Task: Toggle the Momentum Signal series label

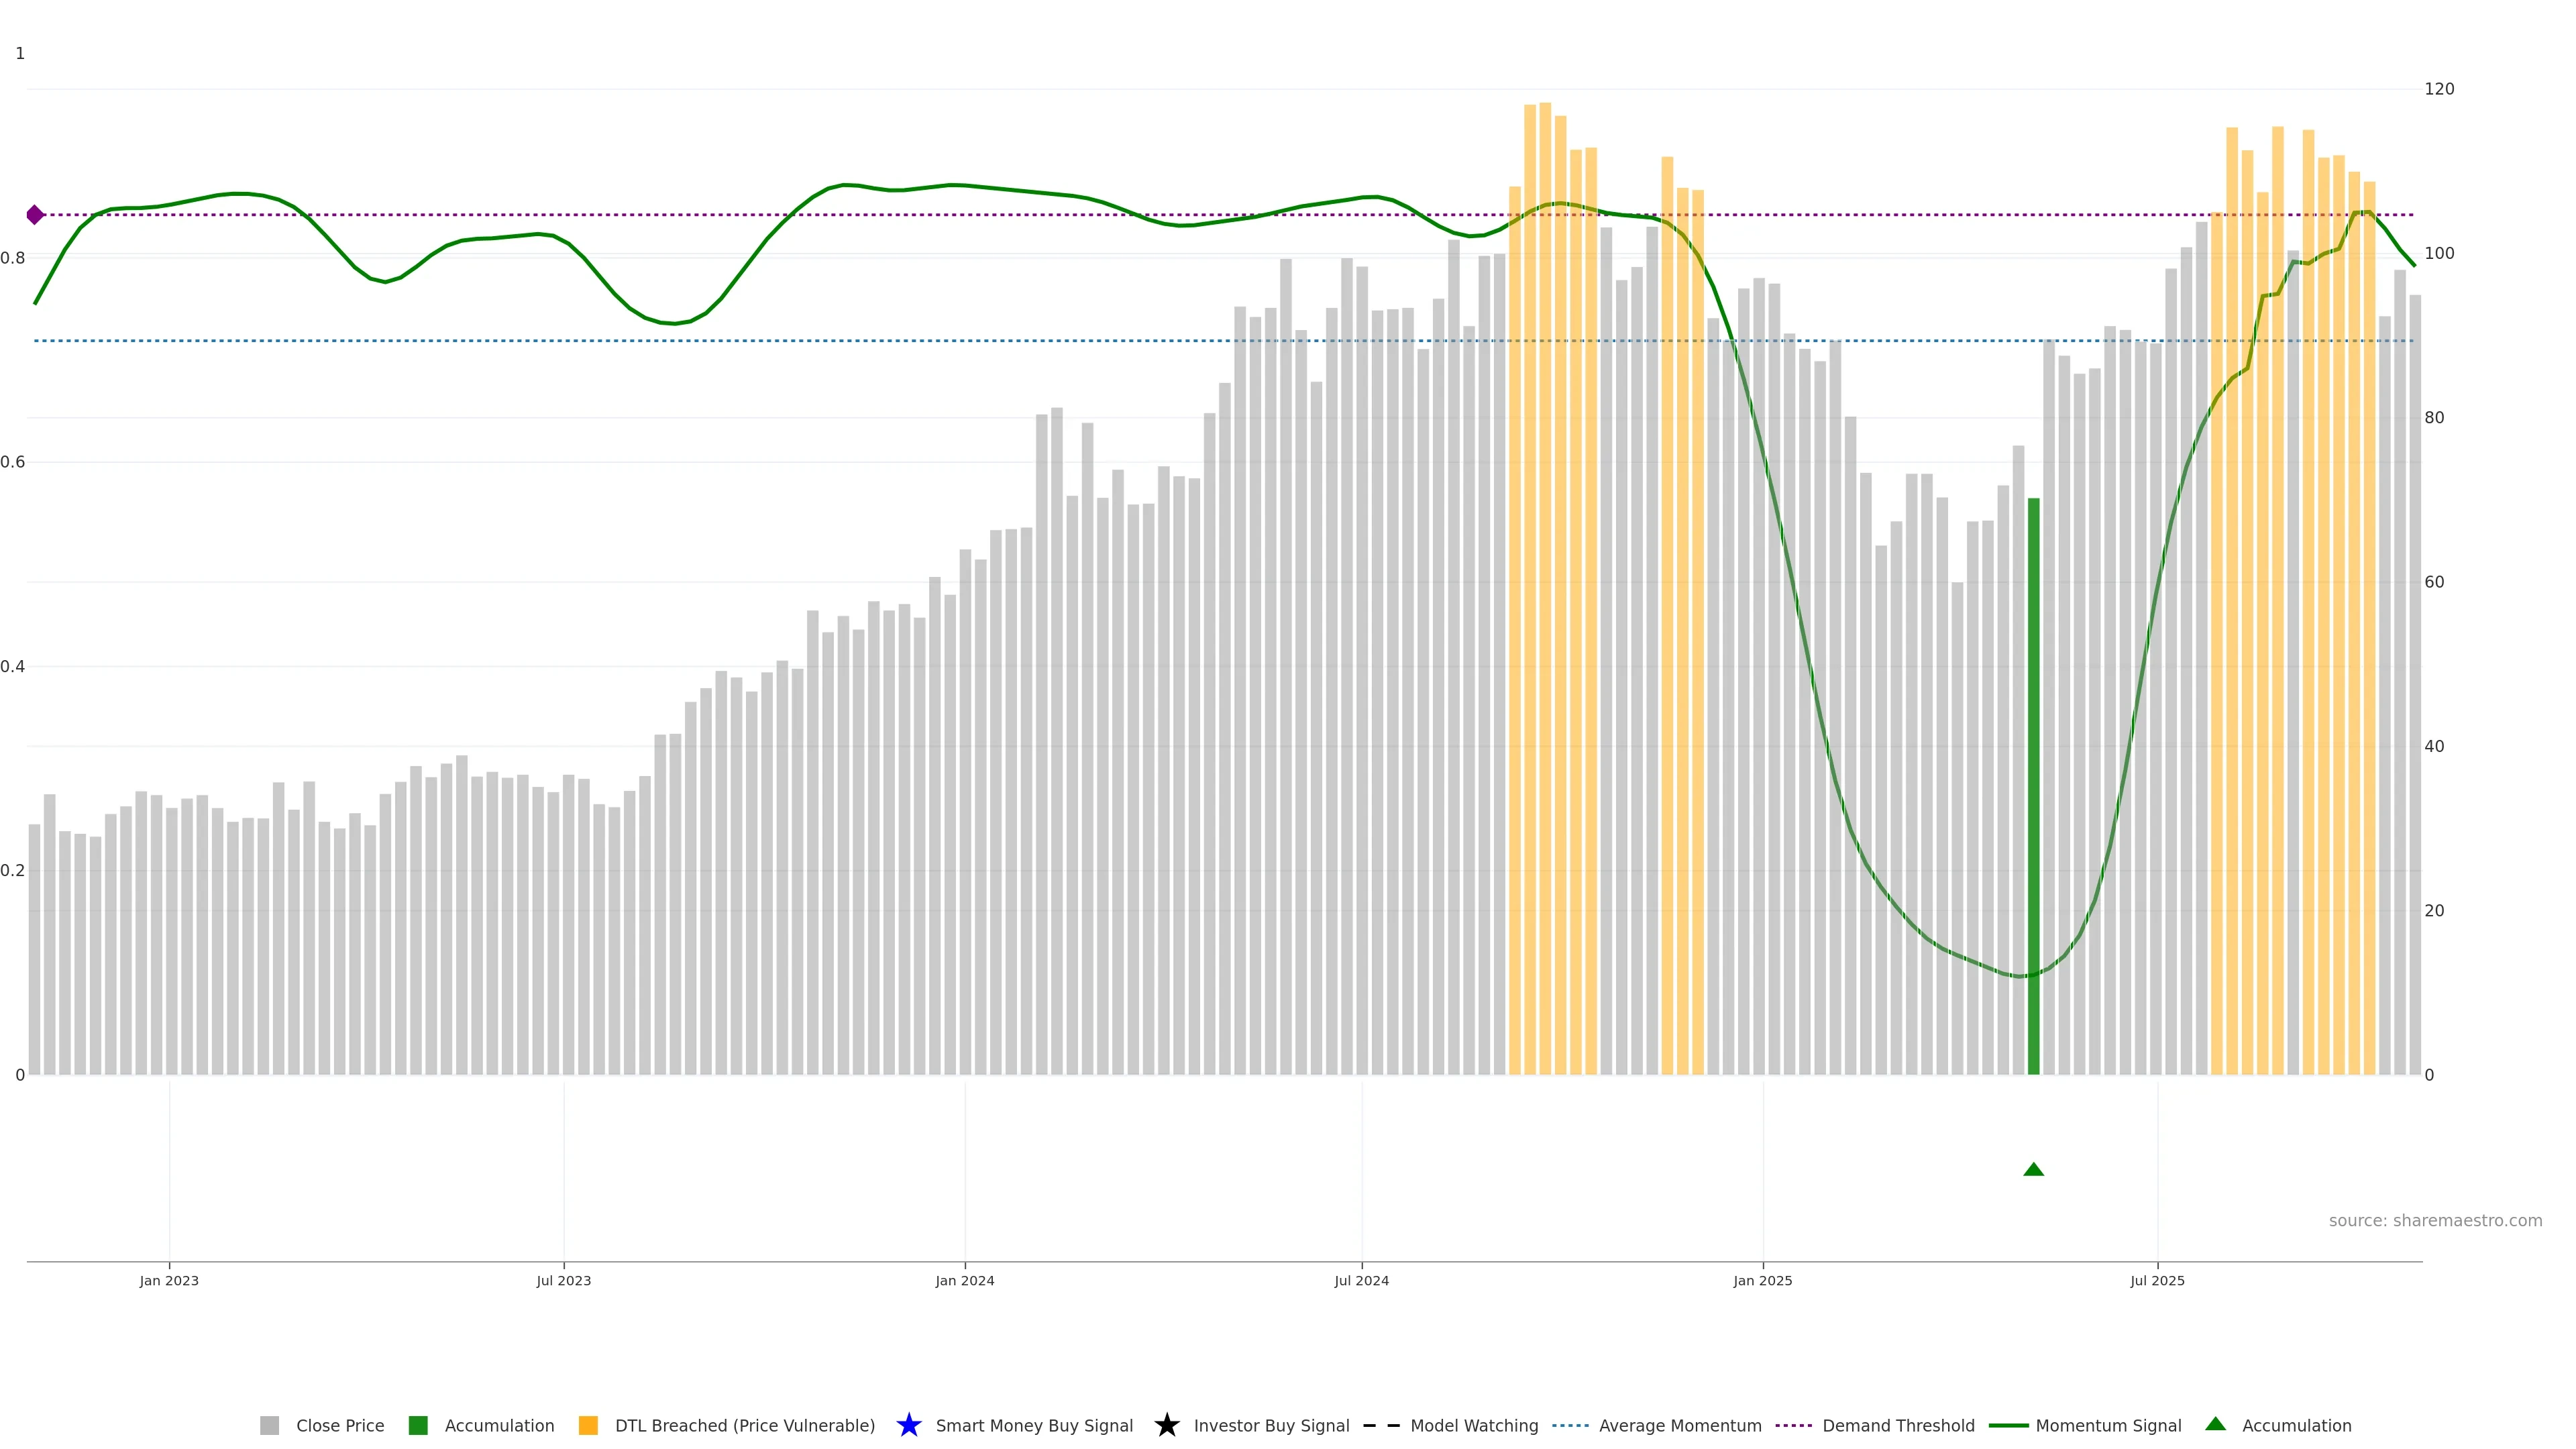Action: point(2108,1426)
